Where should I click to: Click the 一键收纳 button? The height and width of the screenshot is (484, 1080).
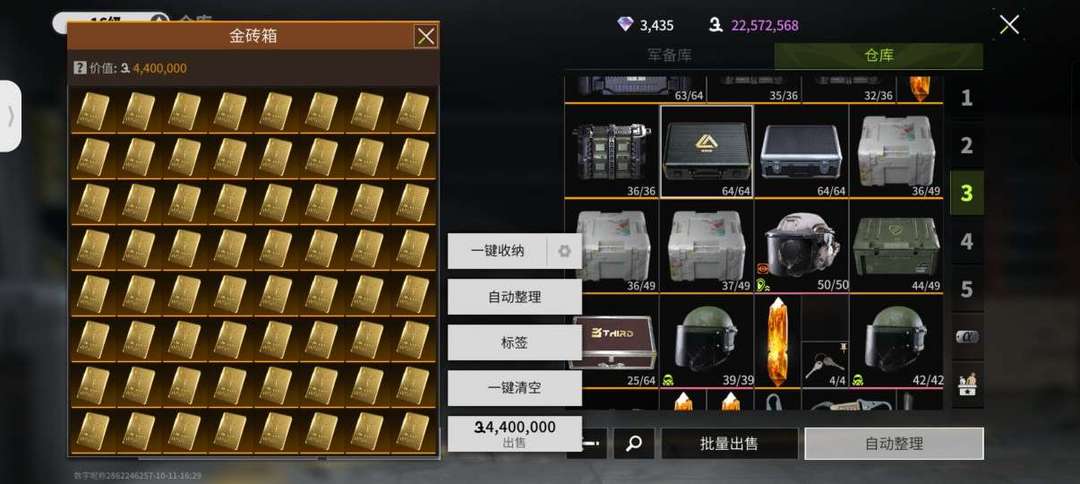(497, 251)
